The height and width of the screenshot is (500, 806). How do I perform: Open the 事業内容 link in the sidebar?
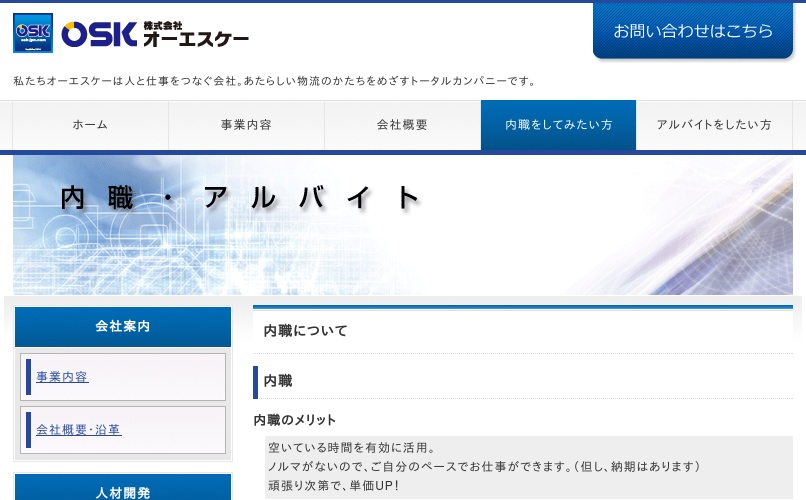(62, 377)
